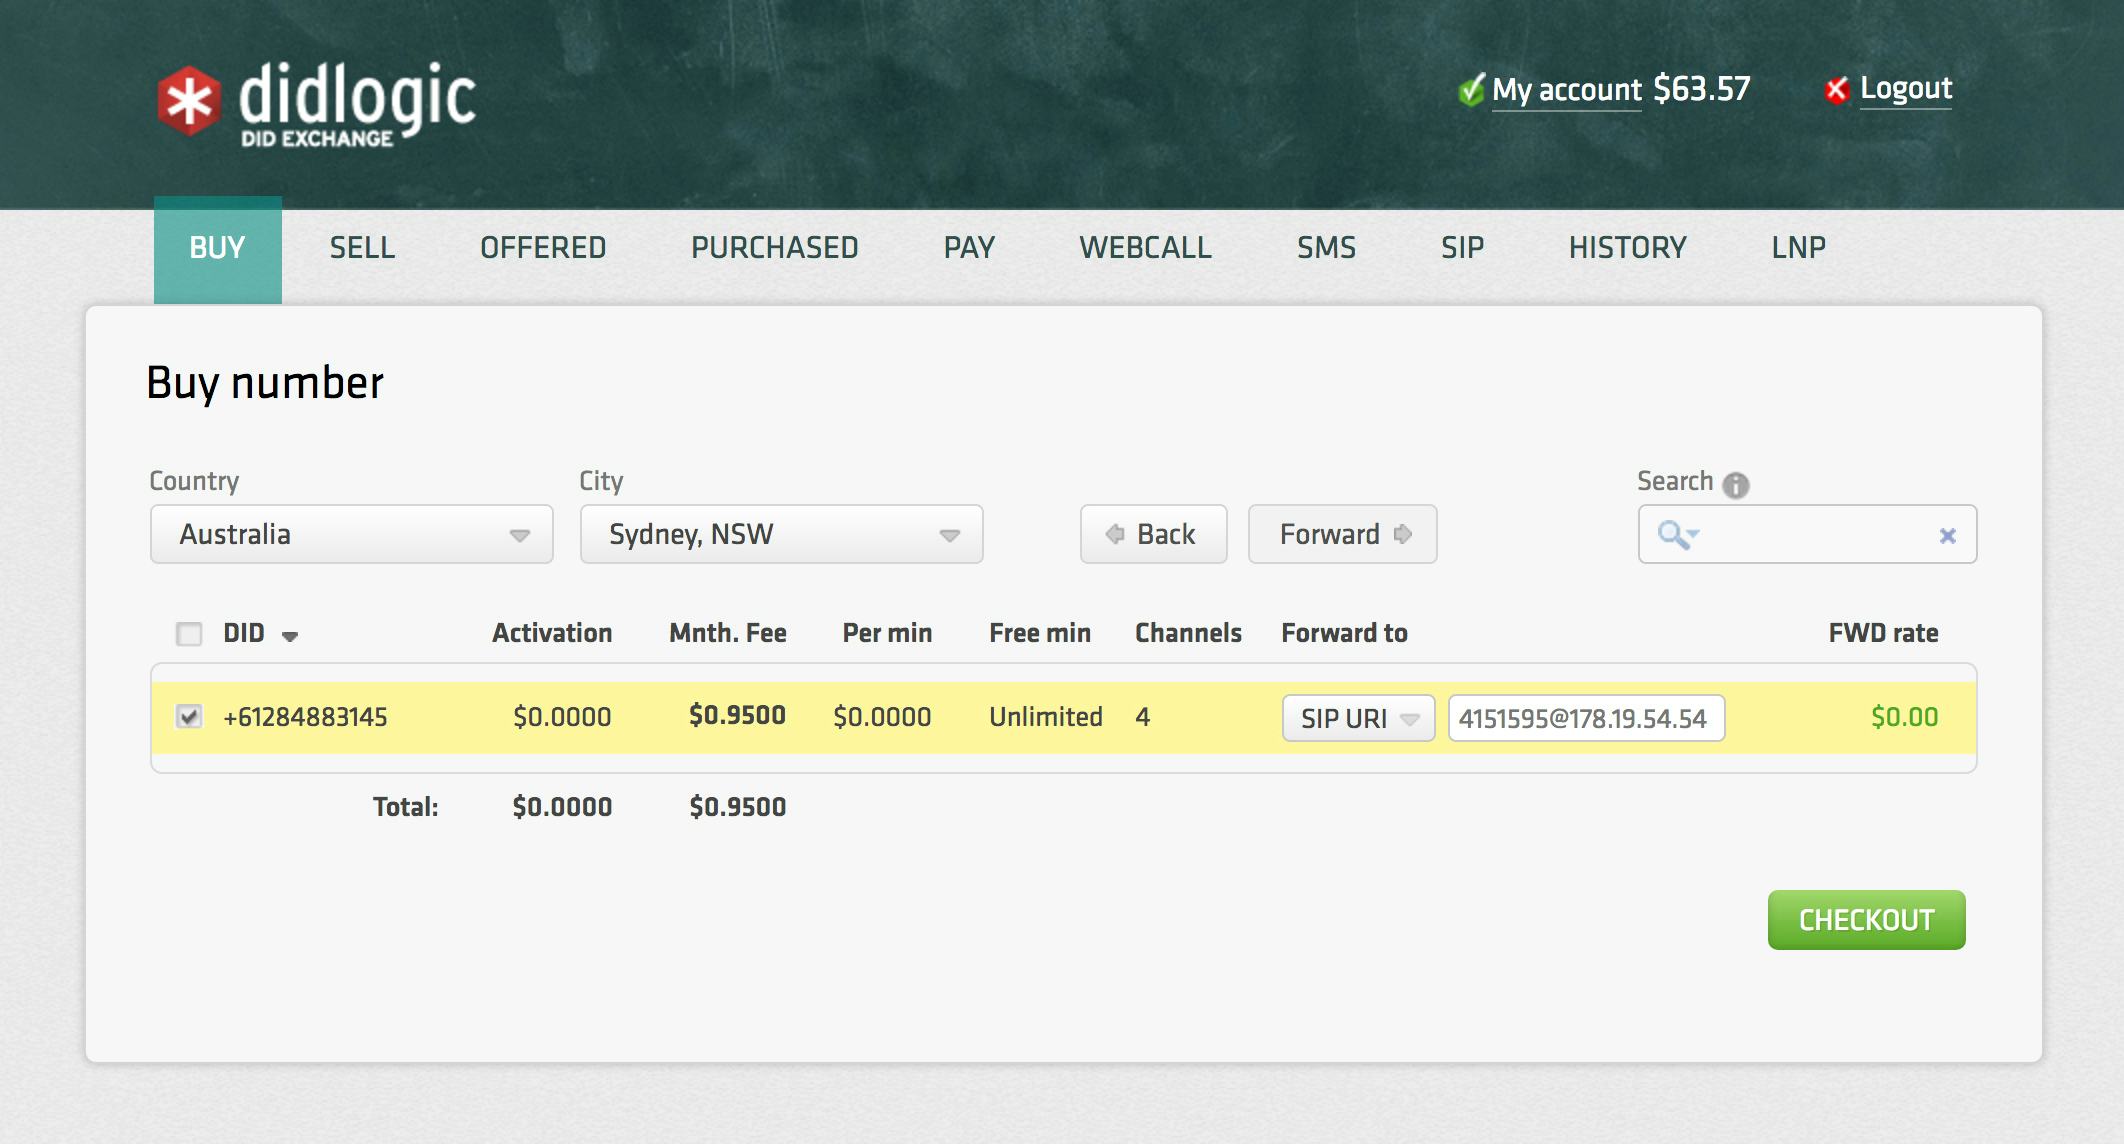Viewport: 2124px width, 1144px height.
Task: Switch to the PURCHASED tab
Action: click(774, 248)
